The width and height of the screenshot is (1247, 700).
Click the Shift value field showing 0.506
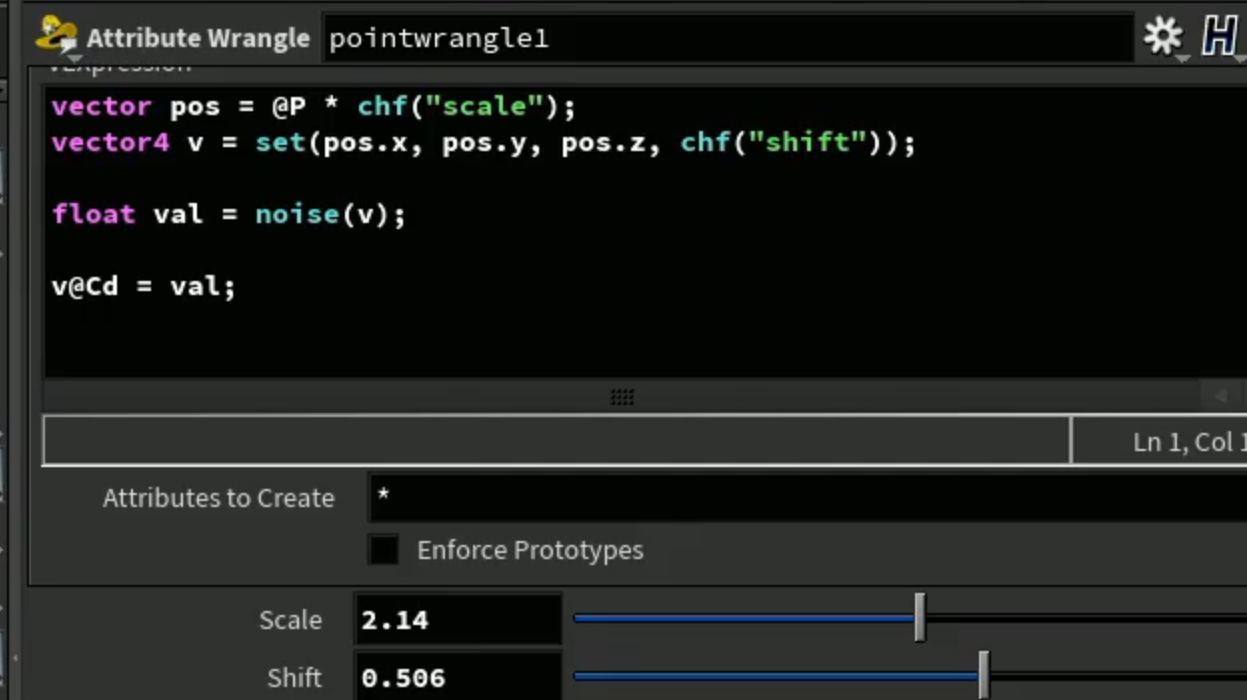click(458, 678)
